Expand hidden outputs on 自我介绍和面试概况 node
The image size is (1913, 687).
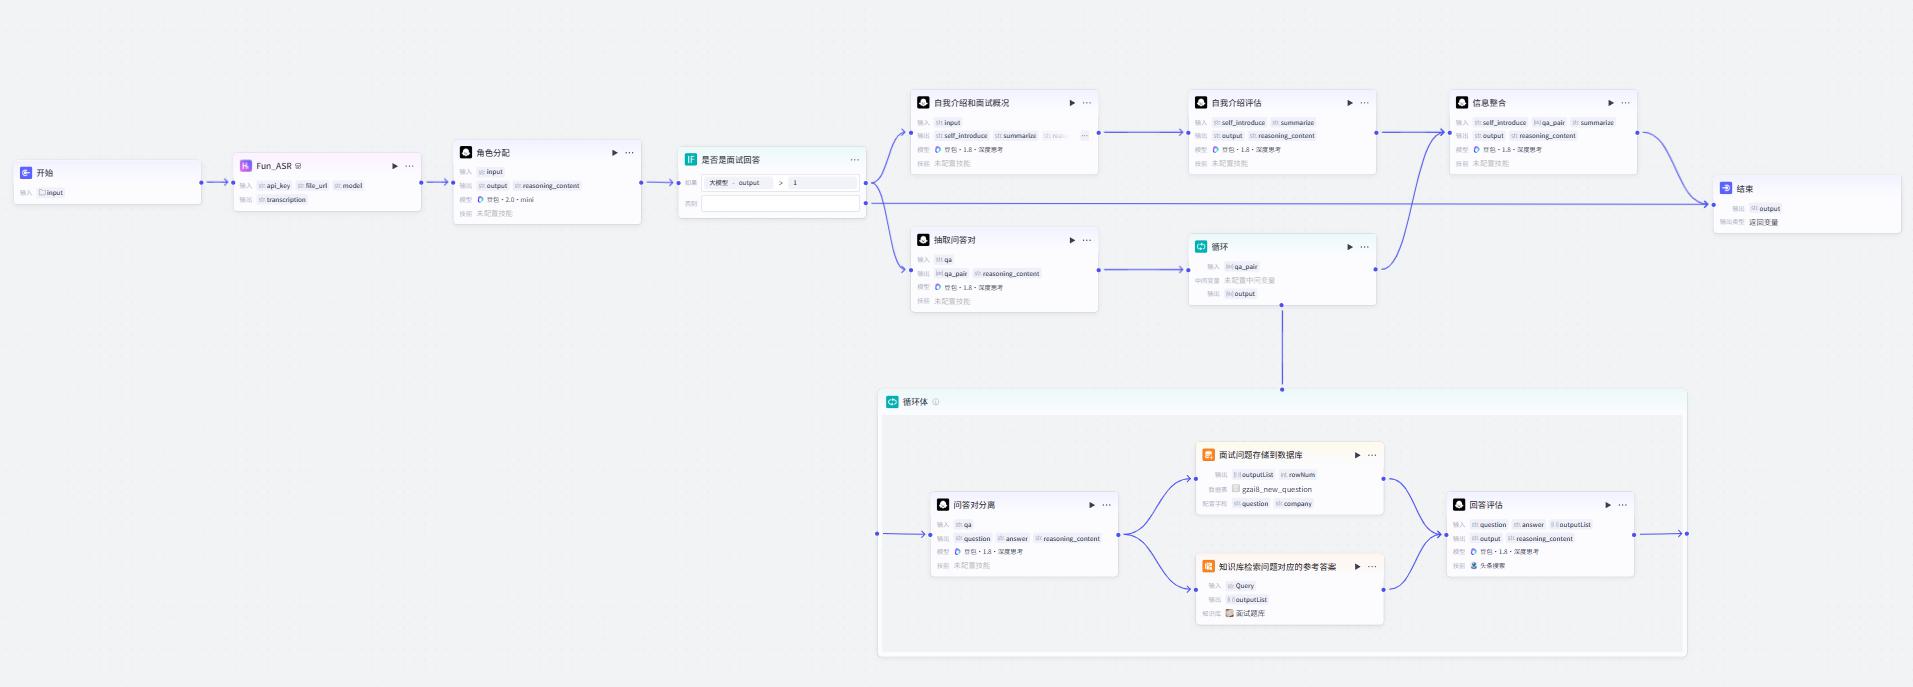tap(1084, 136)
